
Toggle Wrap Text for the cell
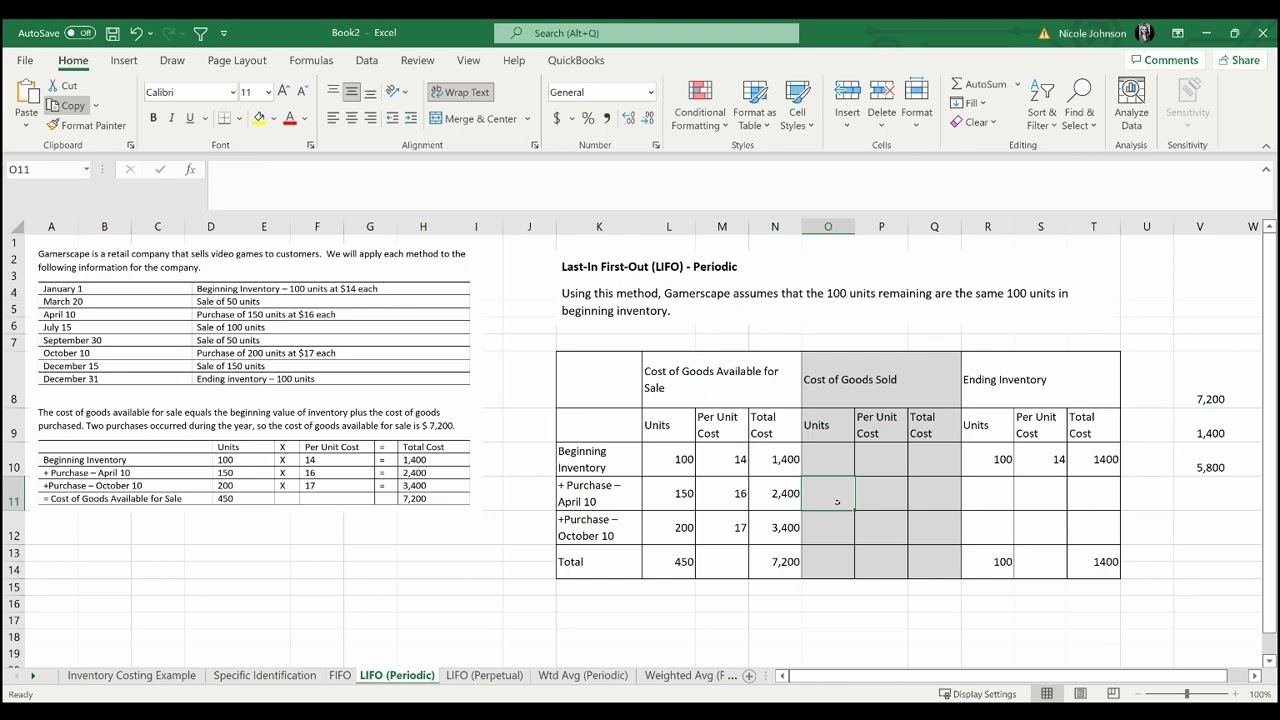pos(461,92)
